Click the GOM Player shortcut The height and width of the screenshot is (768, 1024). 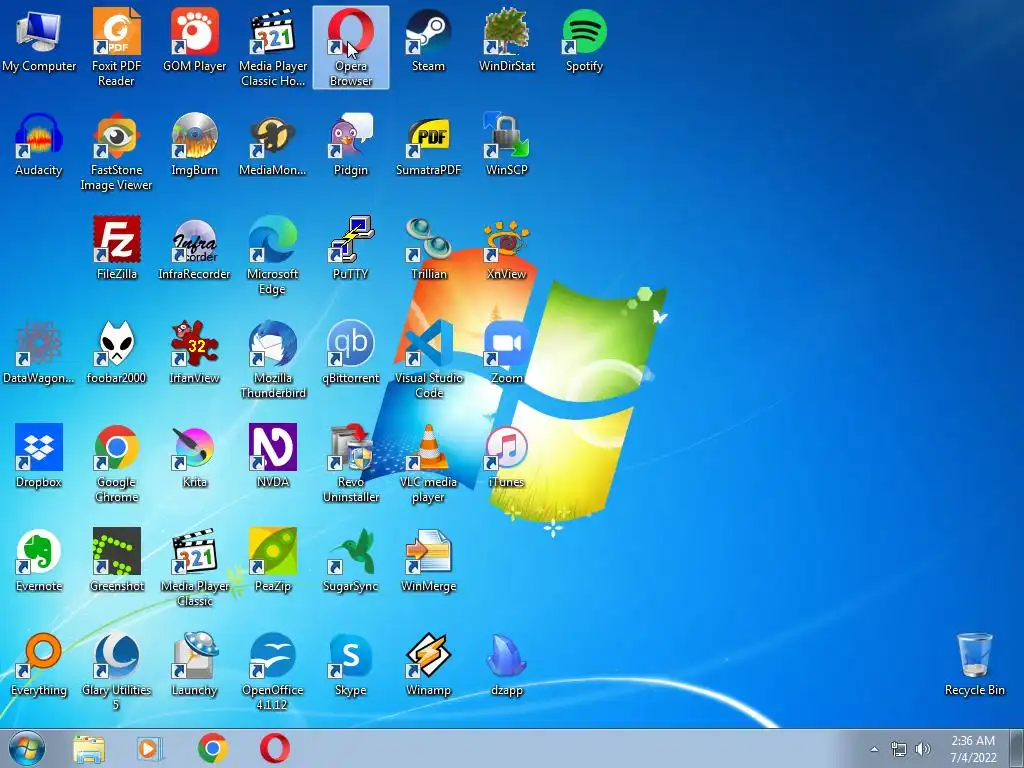click(195, 40)
